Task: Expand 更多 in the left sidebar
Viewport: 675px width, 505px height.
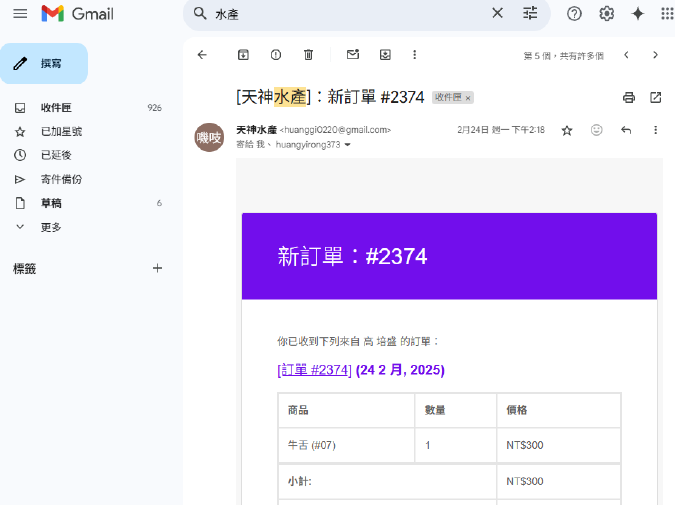Action: tap(50, 227)
